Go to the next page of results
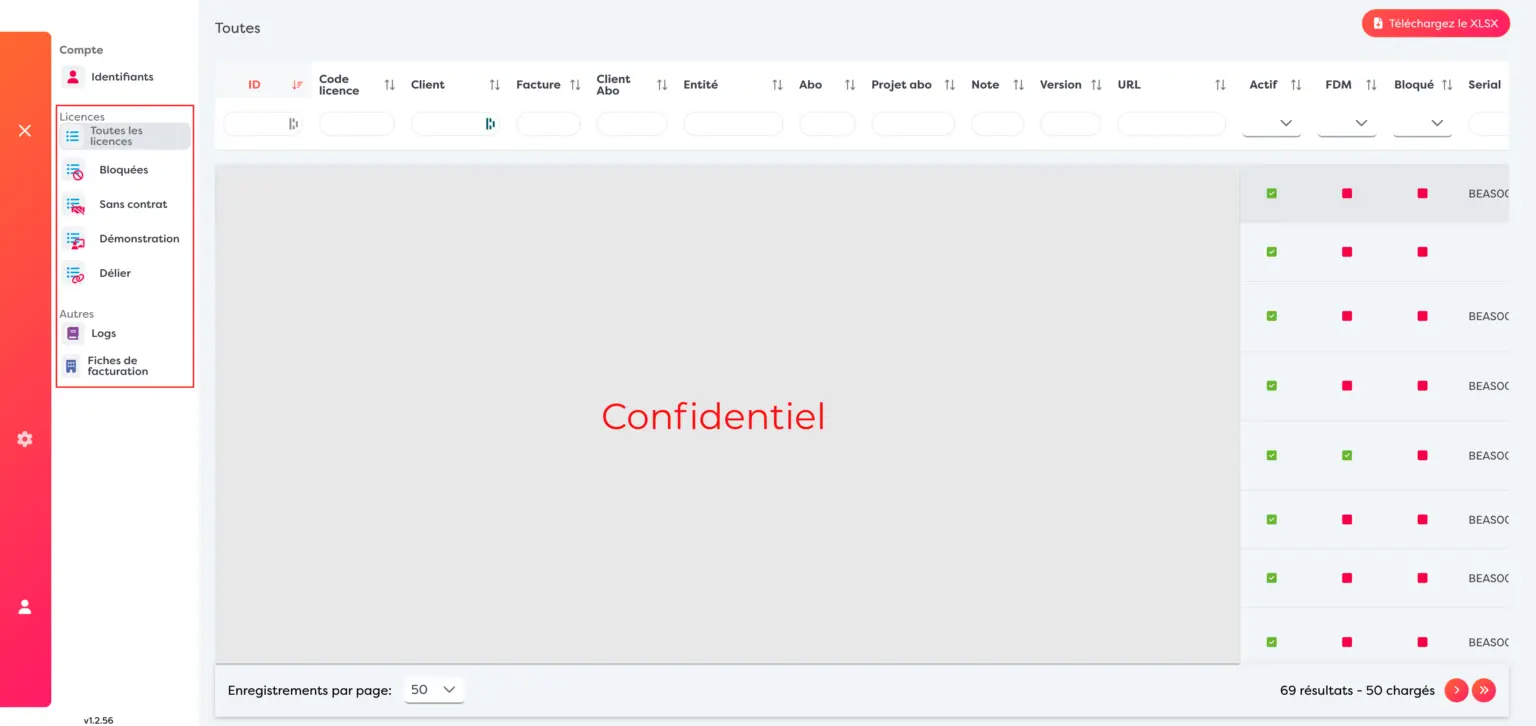1536x726 pixels. coord(1456,690)
